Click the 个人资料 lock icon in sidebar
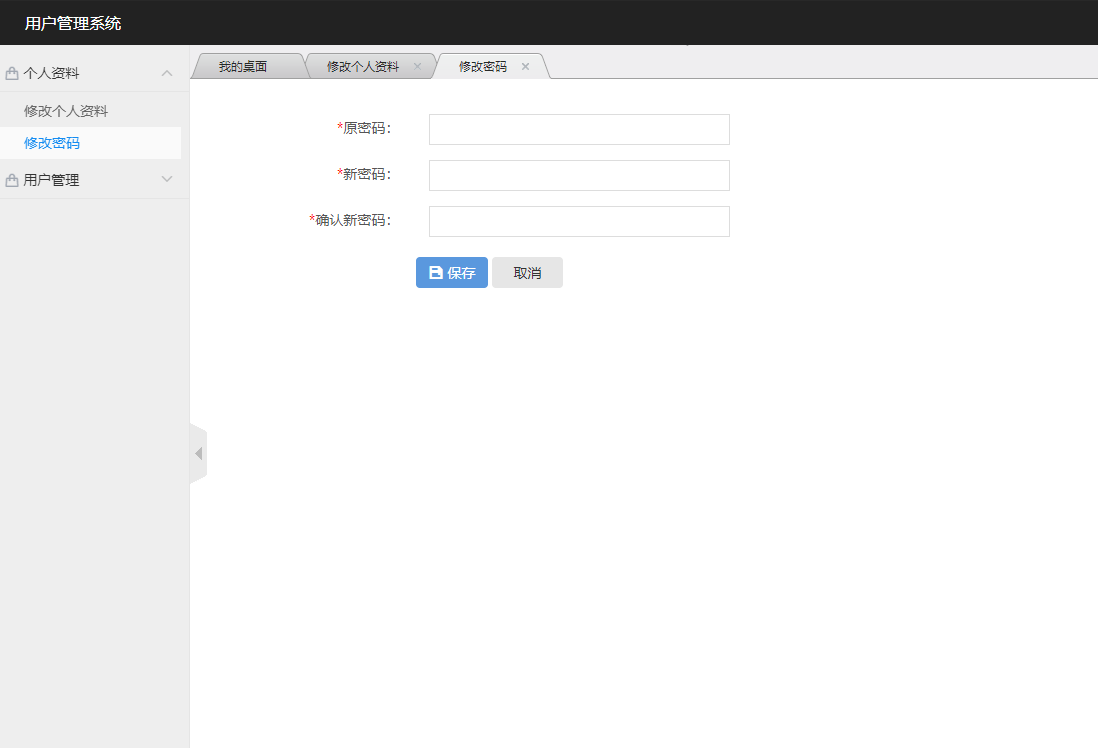 12,72
